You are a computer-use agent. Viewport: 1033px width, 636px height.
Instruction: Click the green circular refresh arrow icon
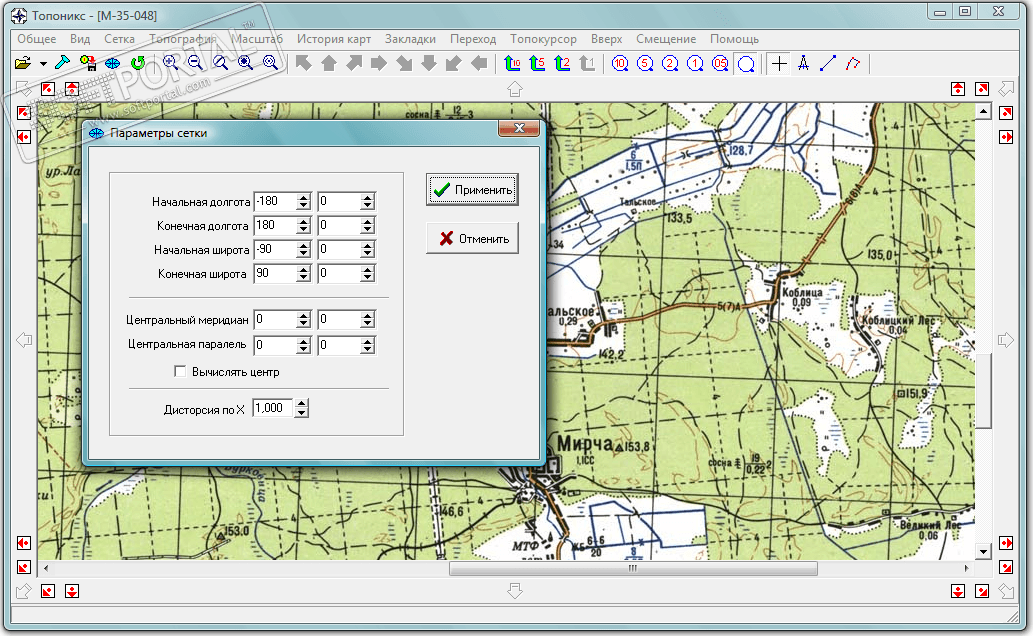click(138, 63)
